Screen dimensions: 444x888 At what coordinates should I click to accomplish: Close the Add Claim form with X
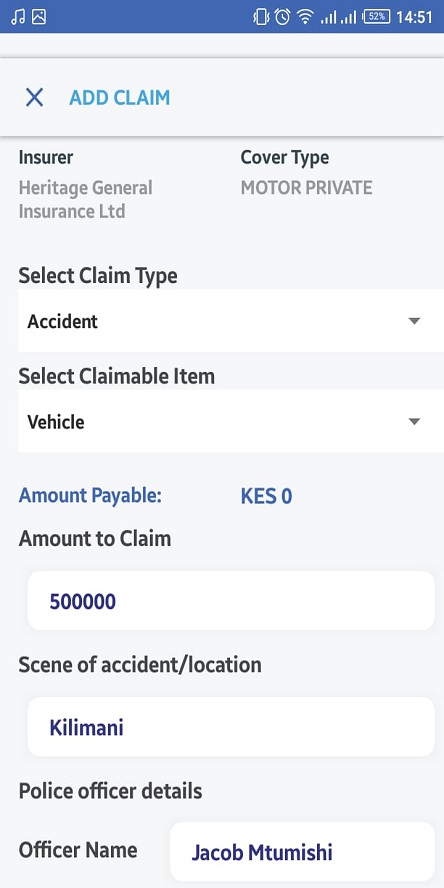(35, 97)
